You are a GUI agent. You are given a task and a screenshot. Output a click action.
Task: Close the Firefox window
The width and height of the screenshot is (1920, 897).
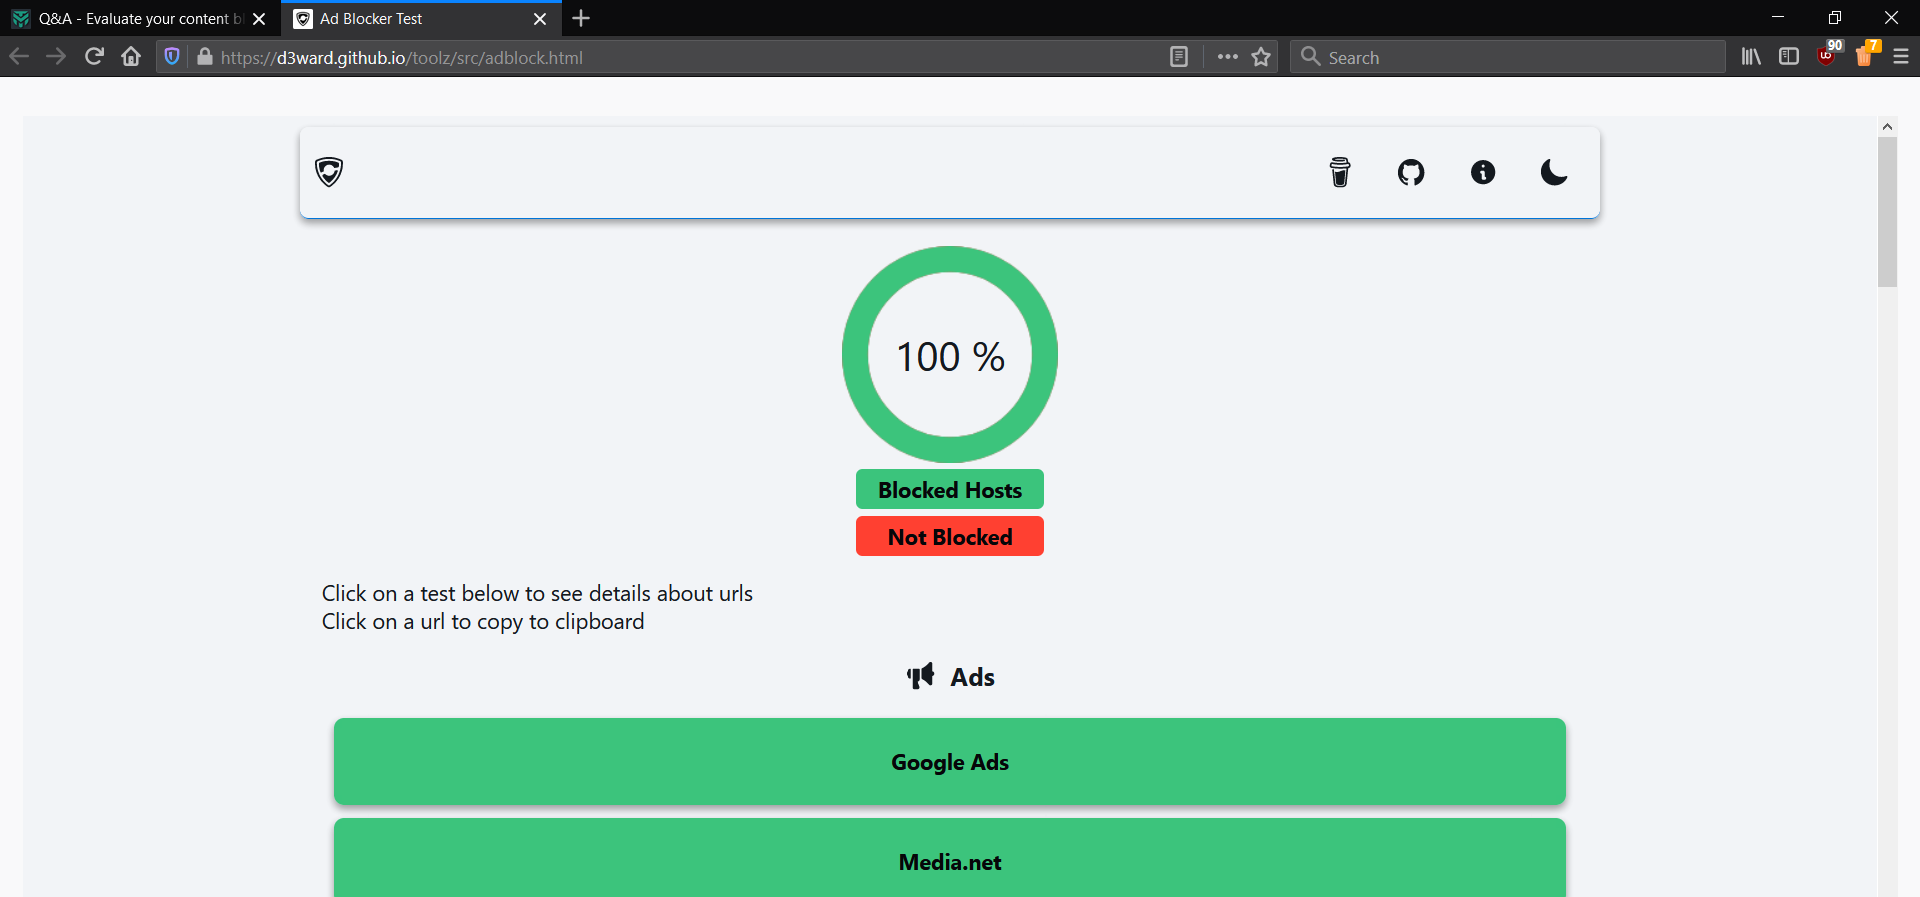(x=1892, y=18)
